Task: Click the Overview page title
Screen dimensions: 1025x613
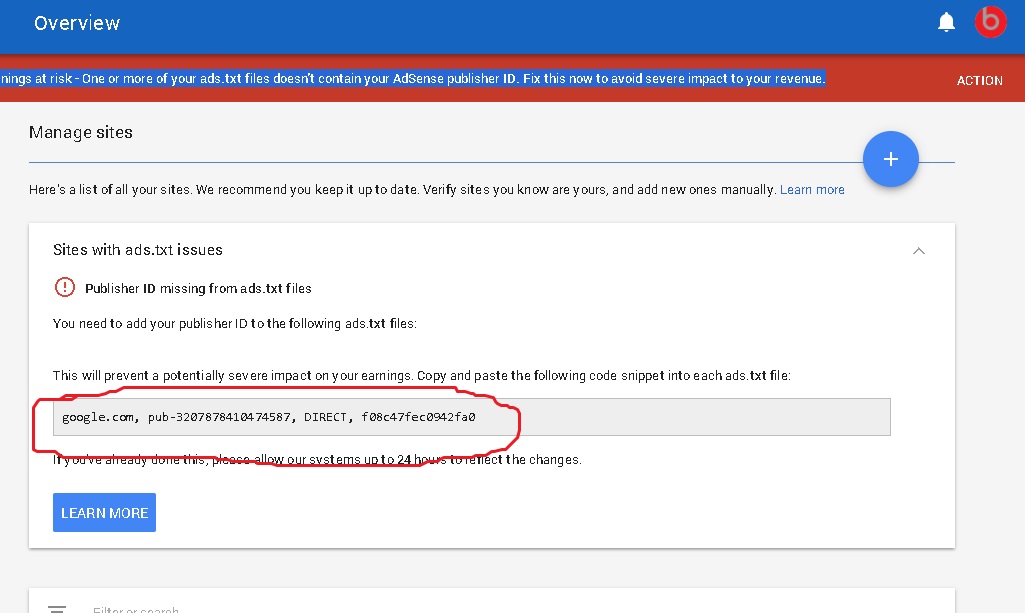Action: pos(77,23)
